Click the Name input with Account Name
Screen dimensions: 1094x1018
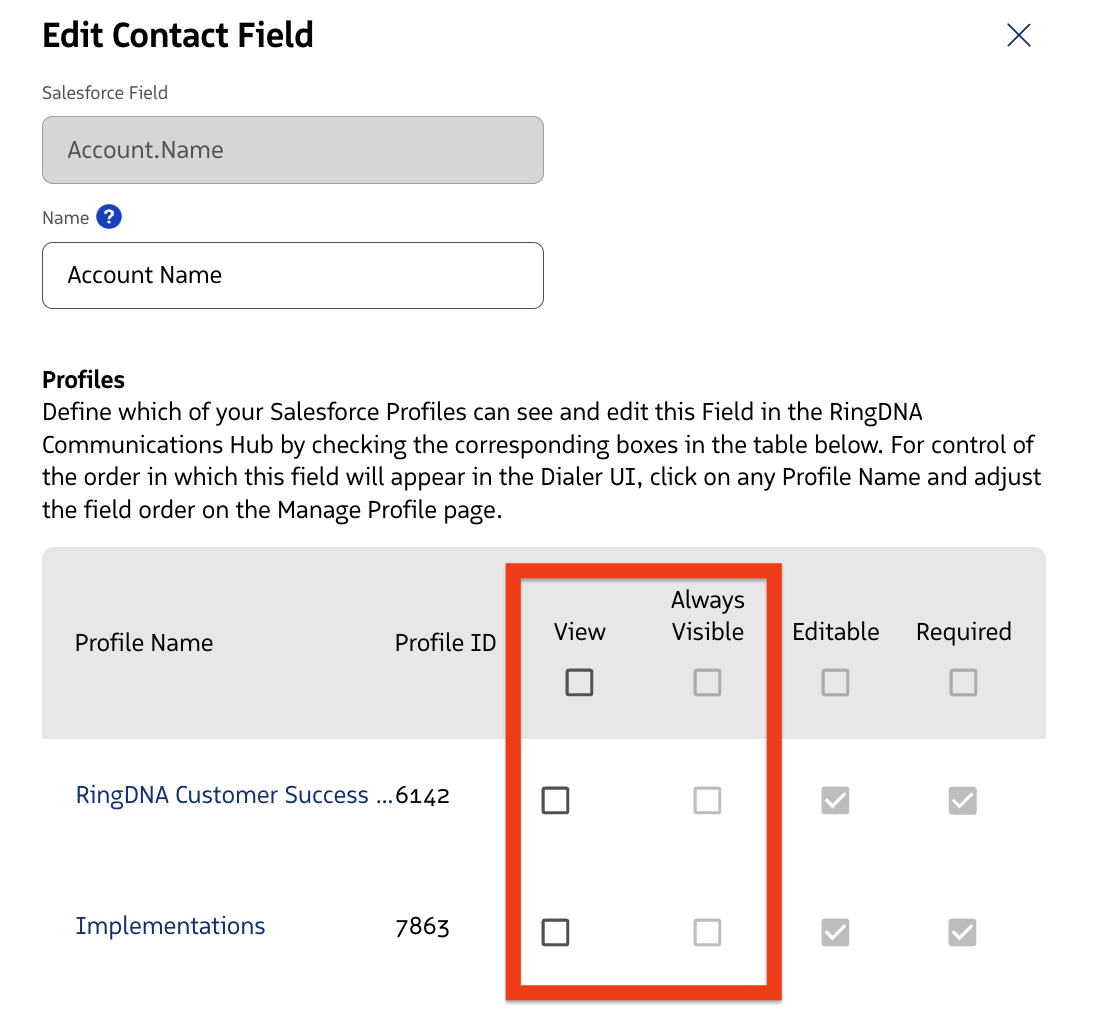[292, 275]
